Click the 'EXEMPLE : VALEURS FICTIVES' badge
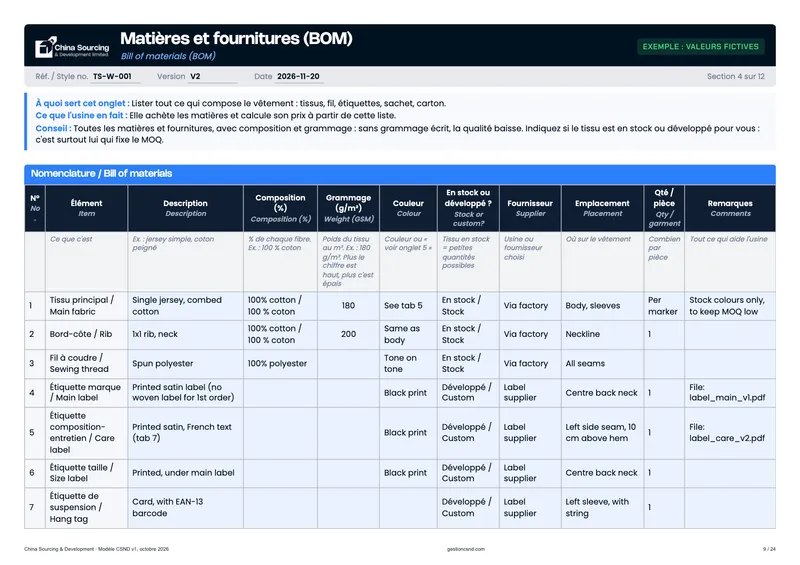 701,46
